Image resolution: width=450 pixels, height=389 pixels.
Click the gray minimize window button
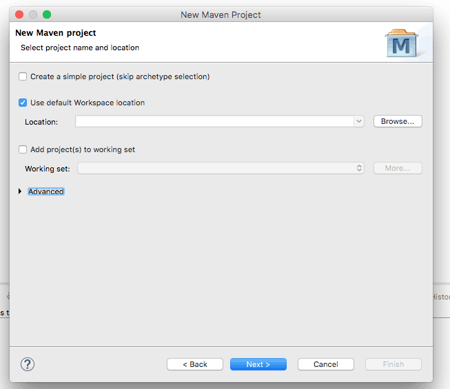(33, 15)
